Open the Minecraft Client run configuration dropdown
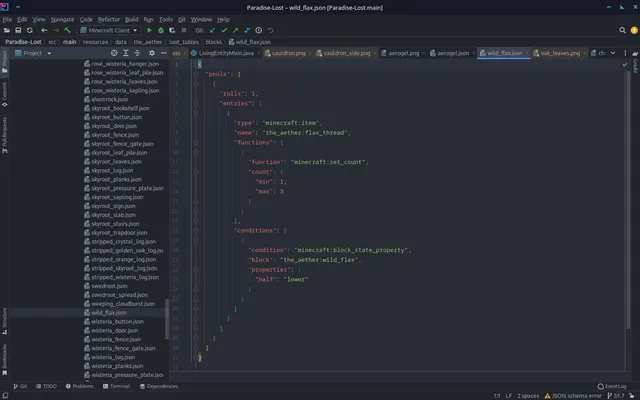This screenshot has height=400, width=640. click(109, 30)
